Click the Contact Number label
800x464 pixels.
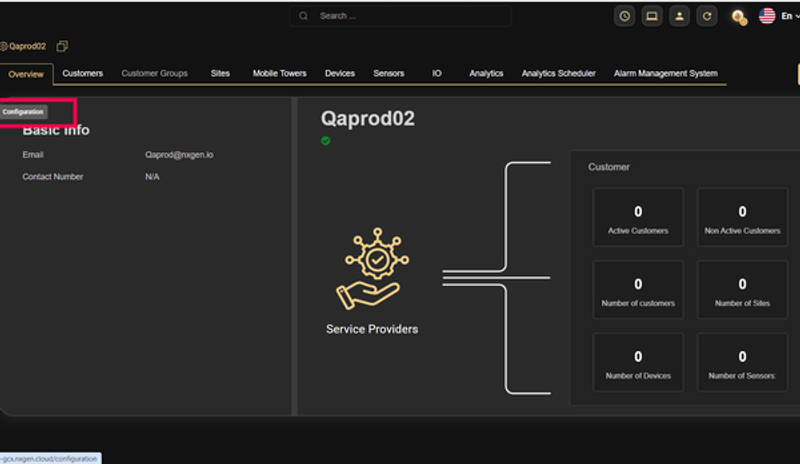pos(53,177)
